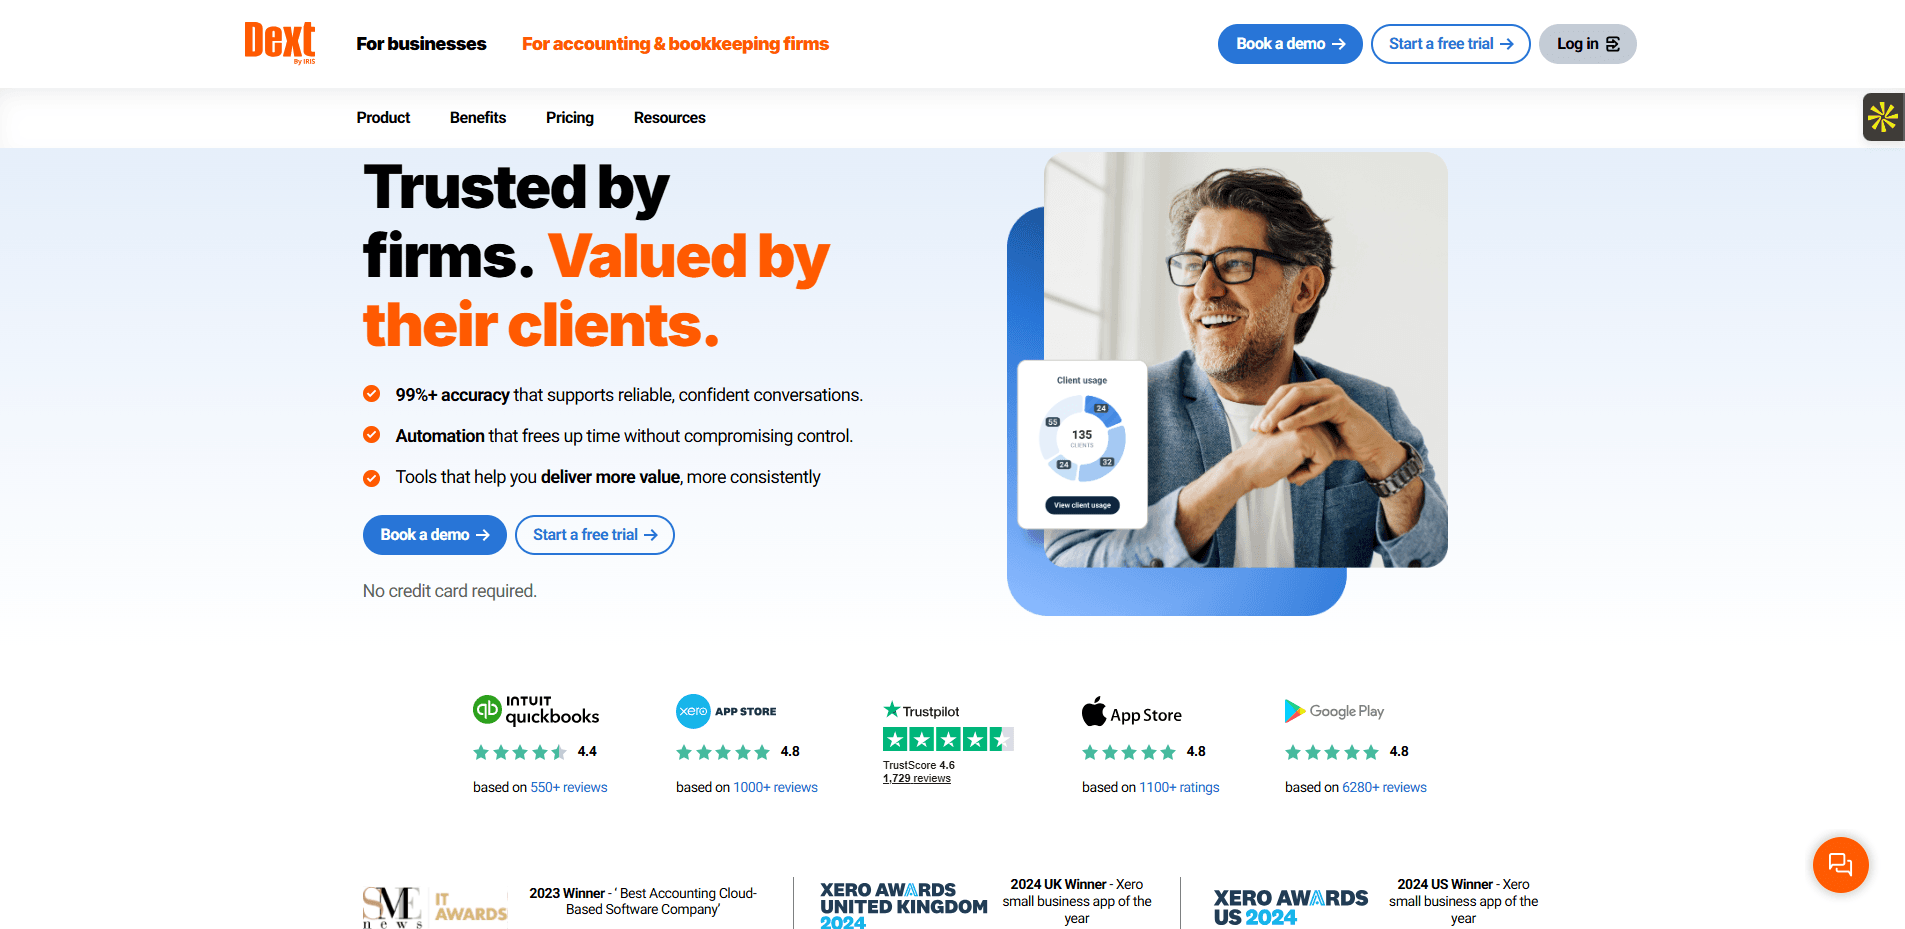Click the Google Play logo

click(1334, 711)
